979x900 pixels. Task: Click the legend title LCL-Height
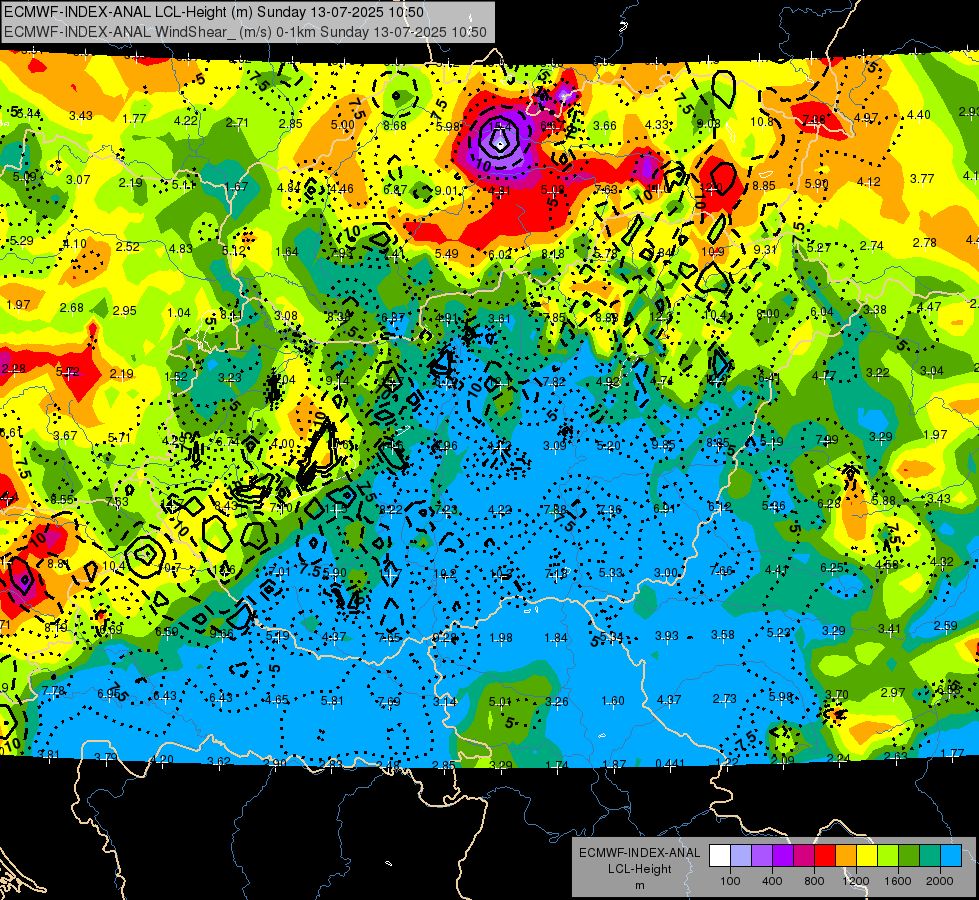[639, 869]
